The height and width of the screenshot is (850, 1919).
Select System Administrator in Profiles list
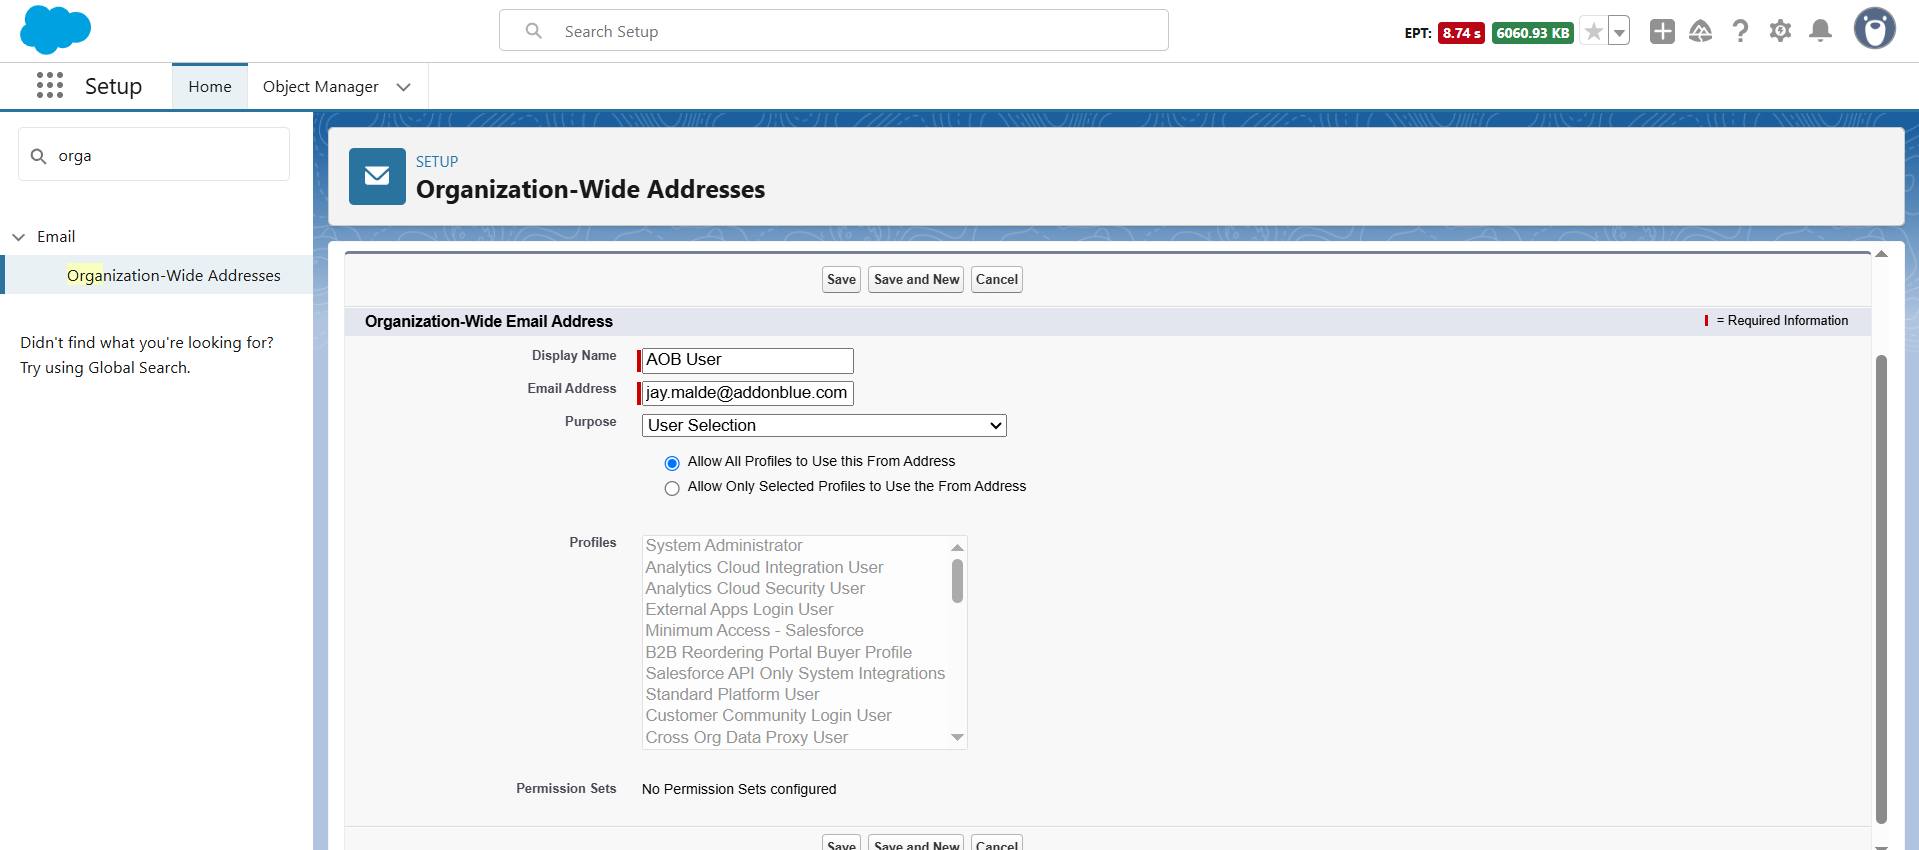point(724,545)
